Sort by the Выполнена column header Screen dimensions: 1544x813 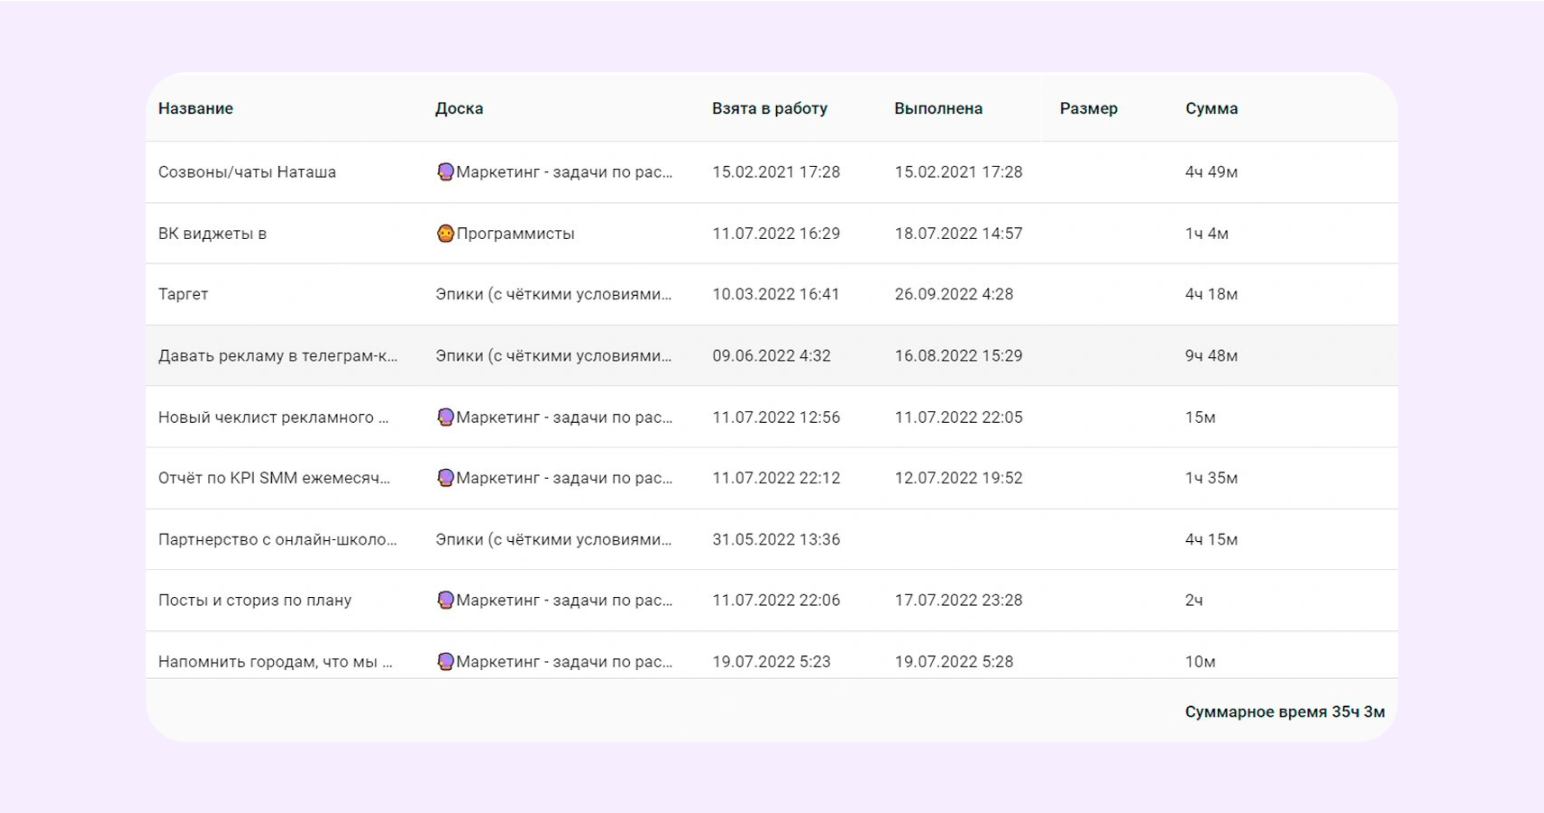pos(938,108)
